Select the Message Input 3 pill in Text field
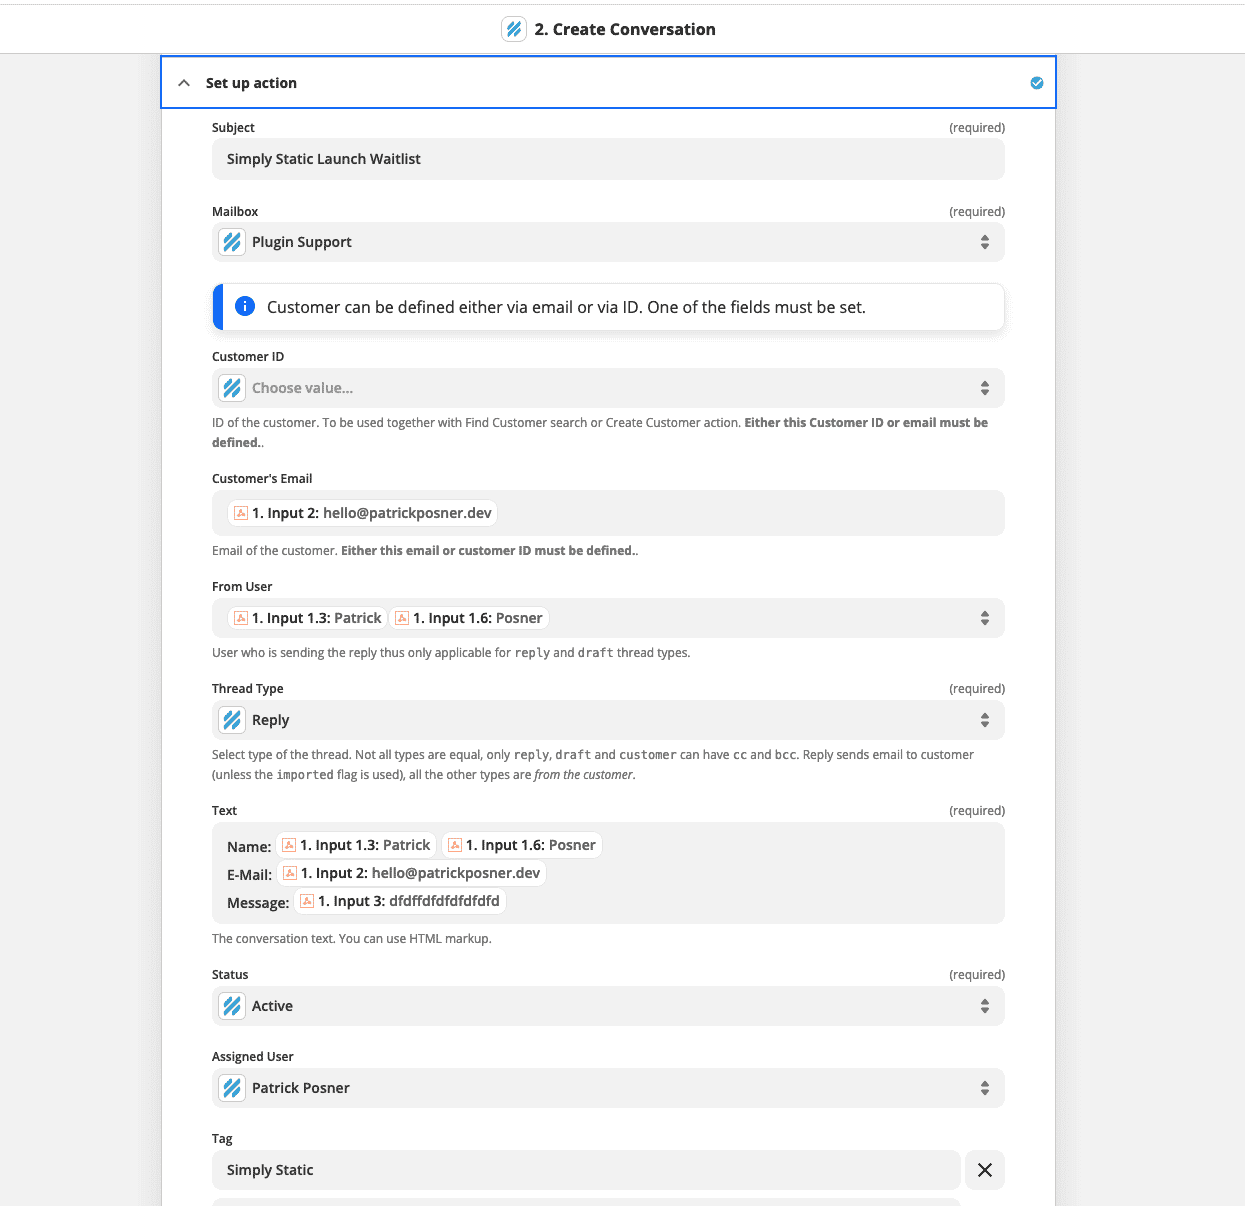Screen dimensions: 1245x1206 400,901
